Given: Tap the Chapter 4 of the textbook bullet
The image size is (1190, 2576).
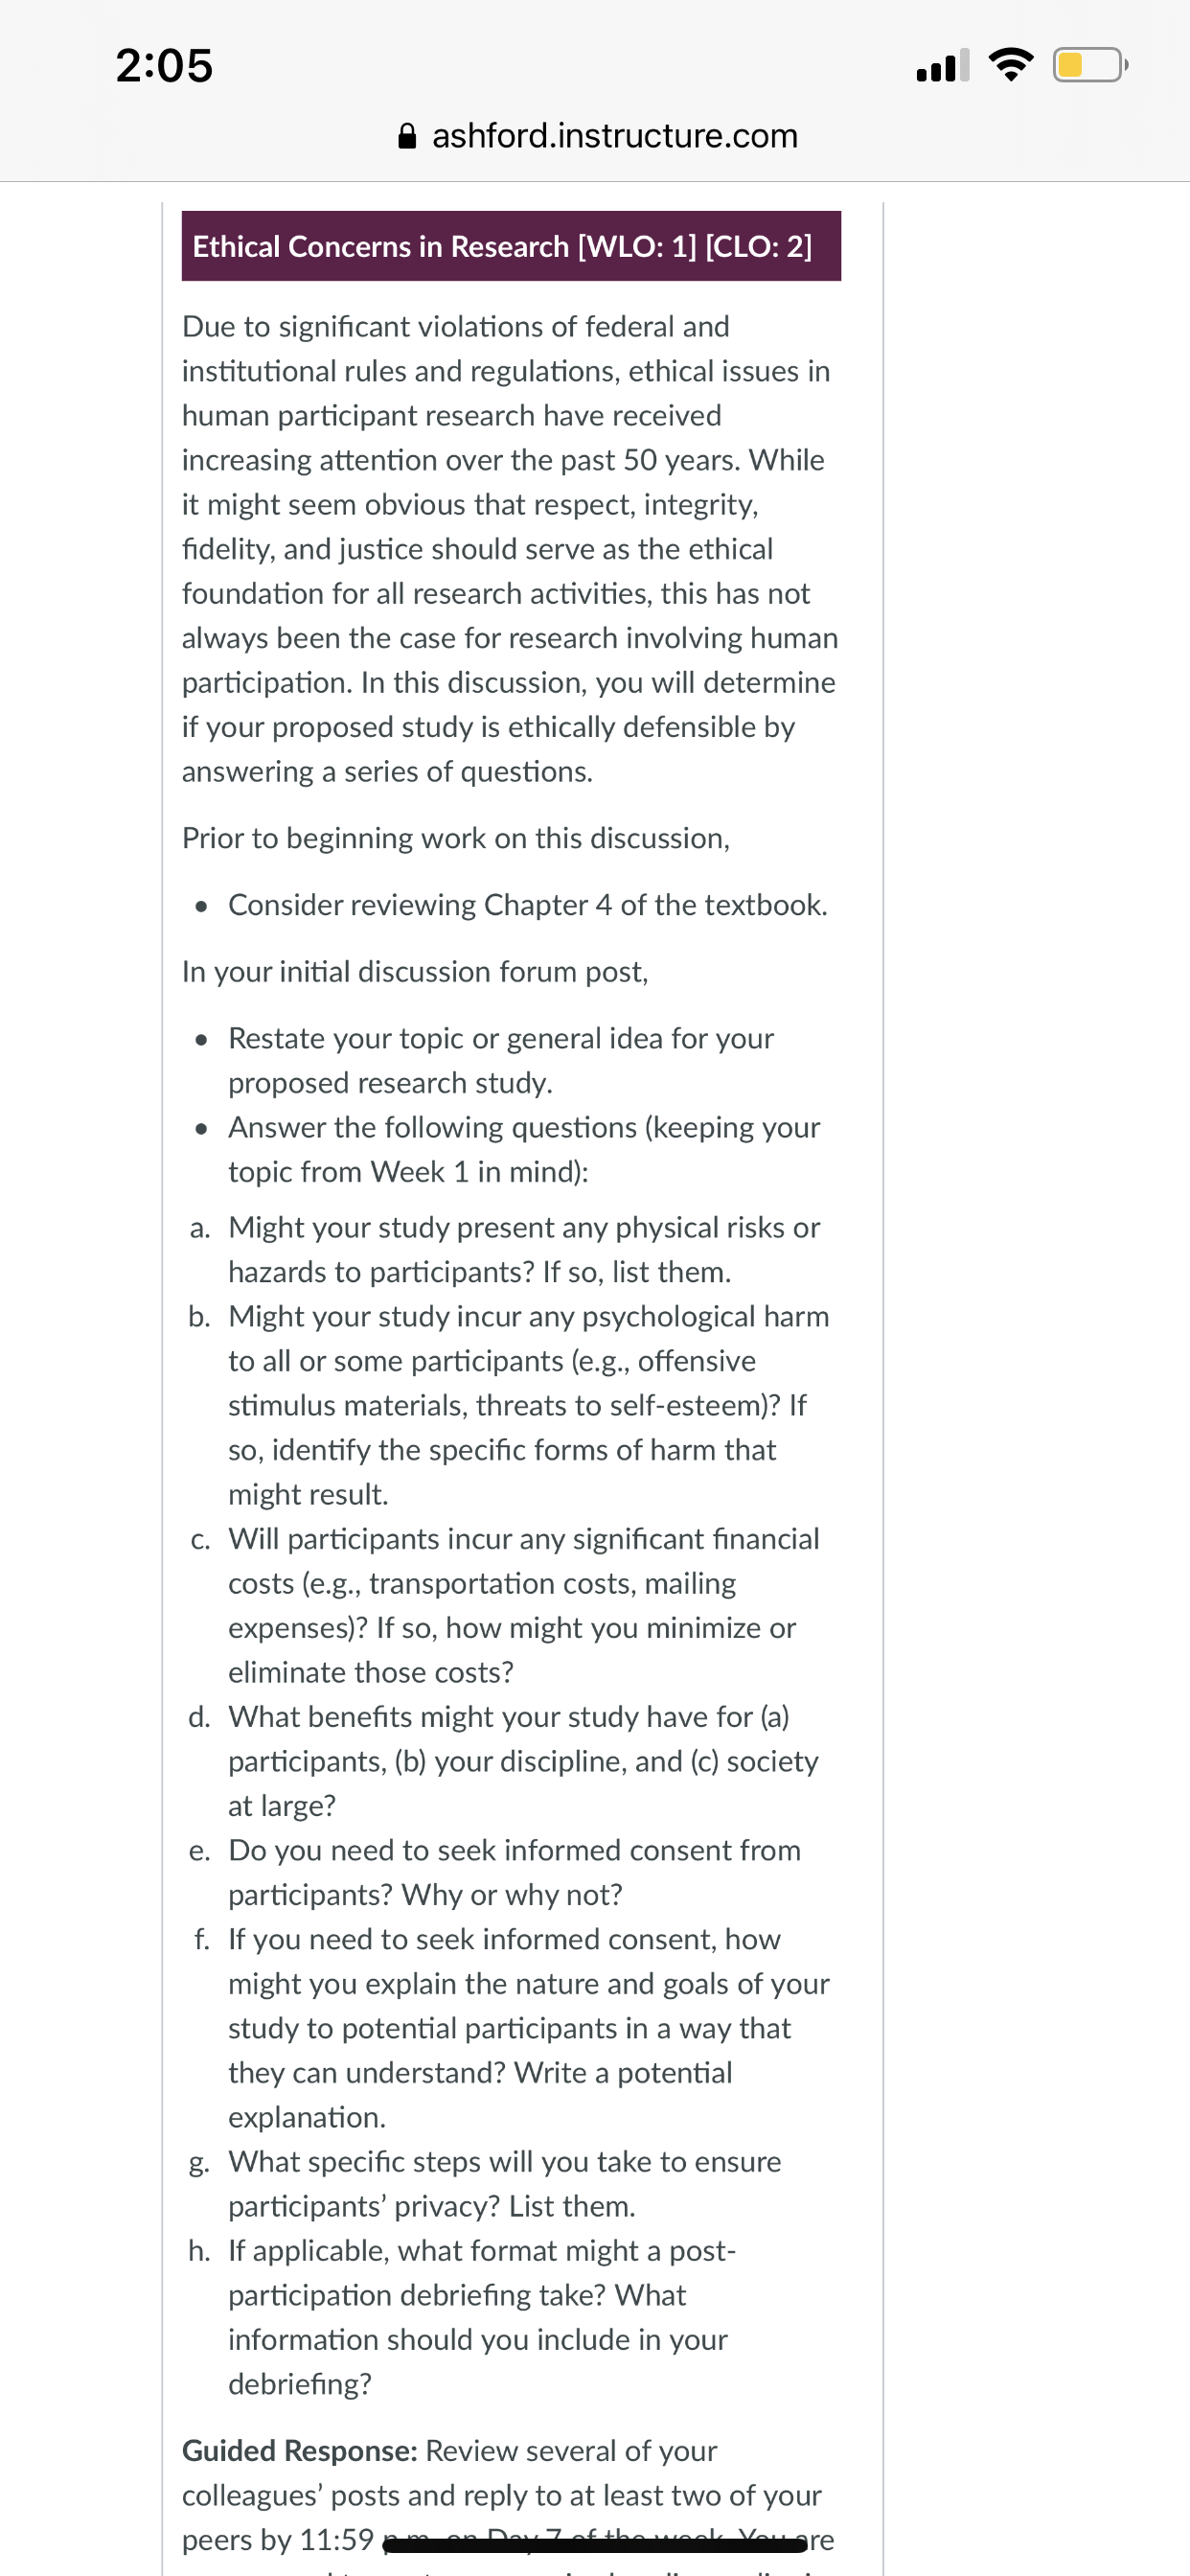Looking at the screenshot, I should click(x=512, y=904).
